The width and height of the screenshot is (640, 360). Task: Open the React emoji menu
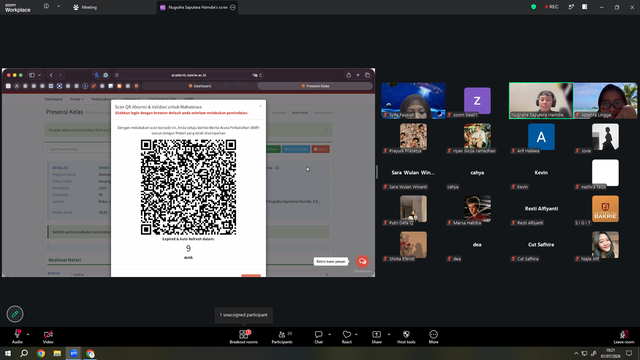pyautogui.click(x=347, y=337)
